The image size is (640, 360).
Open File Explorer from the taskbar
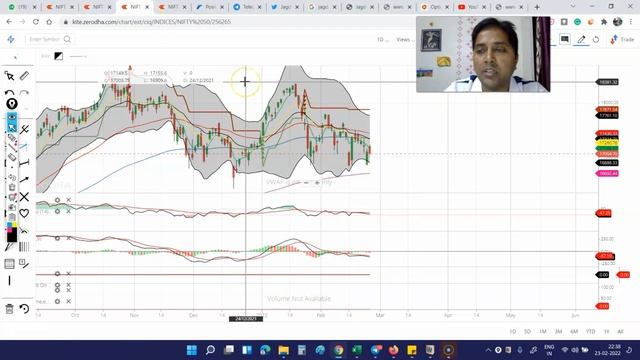tap(284, 350)
